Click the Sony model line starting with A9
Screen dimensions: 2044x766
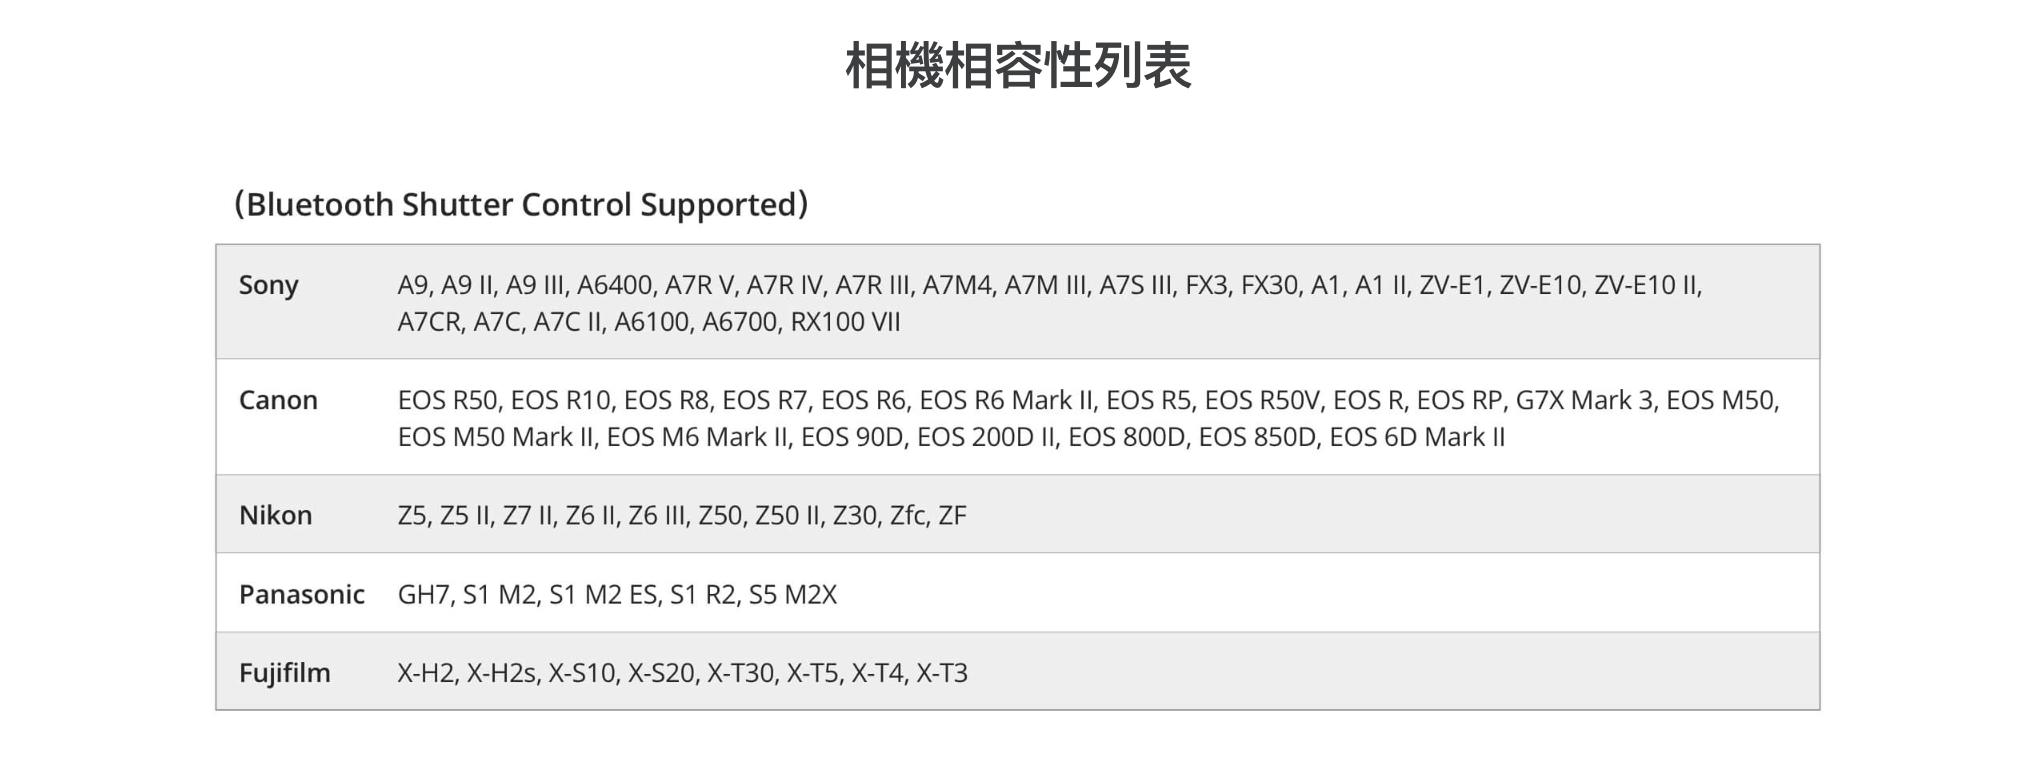(x=1049, y=285)
